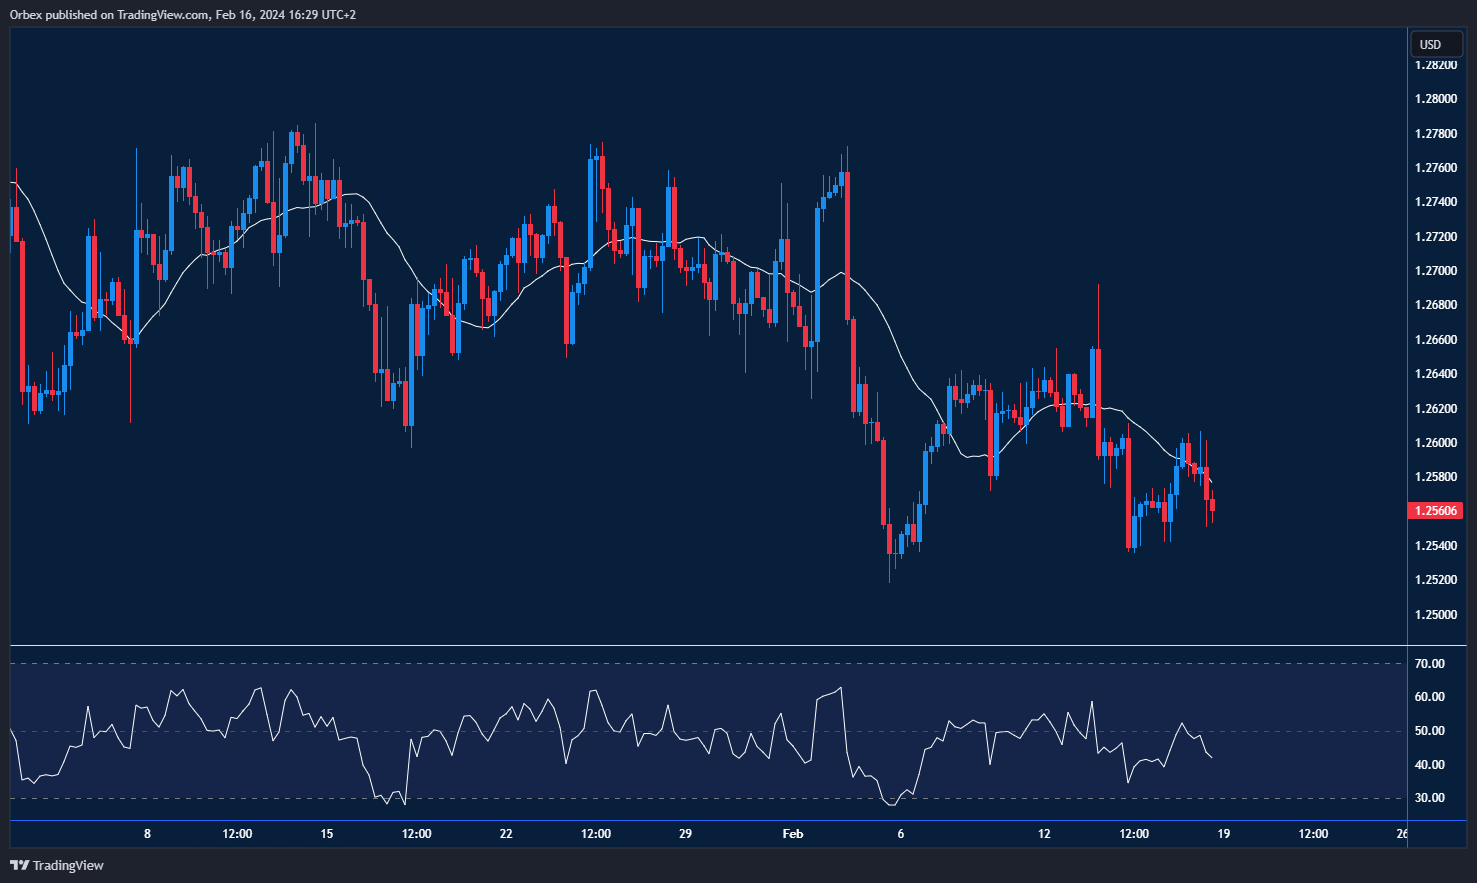The image size is (1477, 883).
Task: Click the 50.00 label on RSI scale
Action: tap(1431, 730)
